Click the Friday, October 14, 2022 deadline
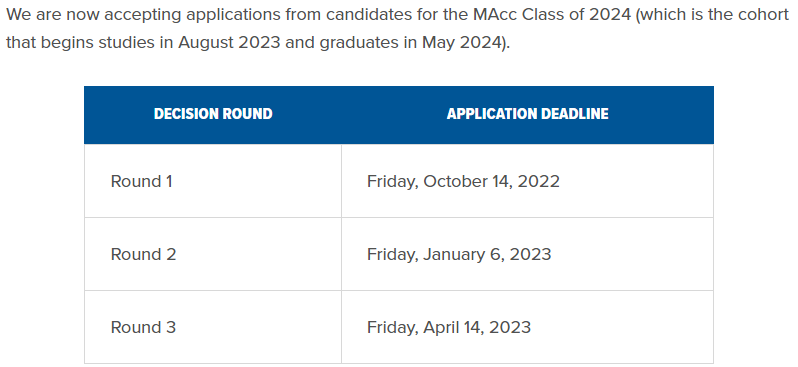 (x=463, y=182)
